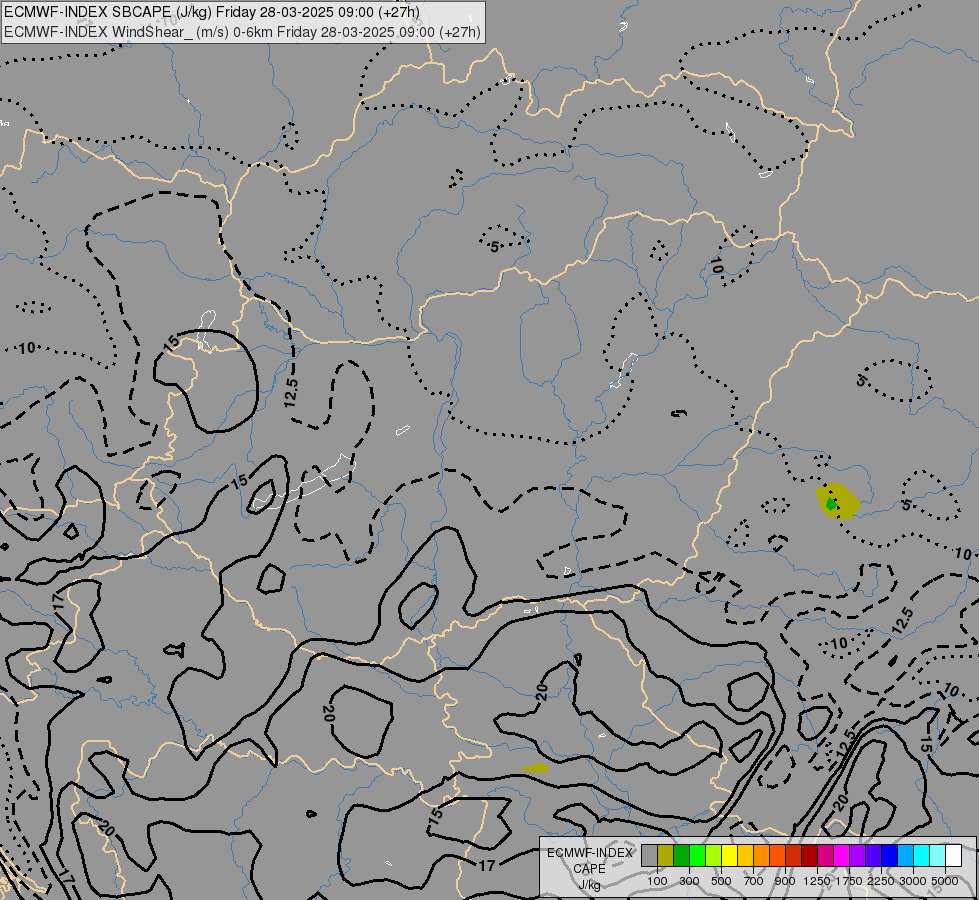Click the '1250' legend scale label
Viewport: 979px width, 900px height.
pyautogui.click(x=817, y=881)
